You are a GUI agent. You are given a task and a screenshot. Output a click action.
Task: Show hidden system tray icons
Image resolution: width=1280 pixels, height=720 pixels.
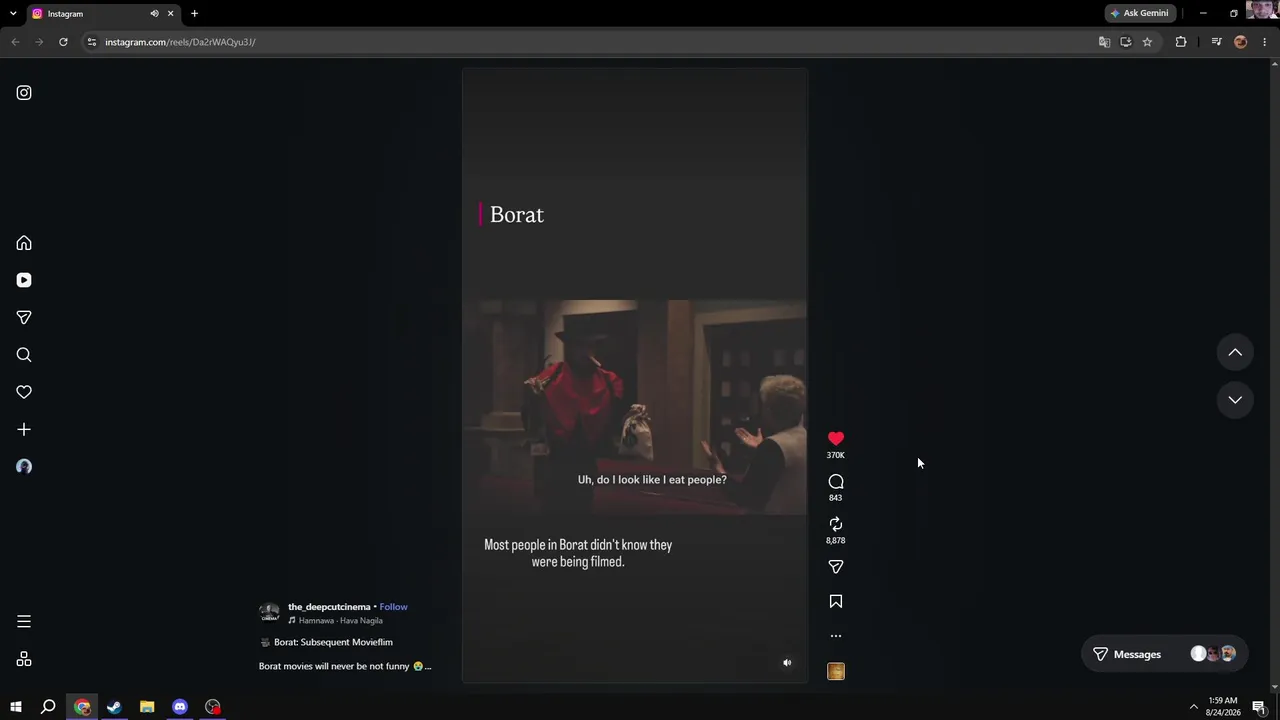(1193, 707)
